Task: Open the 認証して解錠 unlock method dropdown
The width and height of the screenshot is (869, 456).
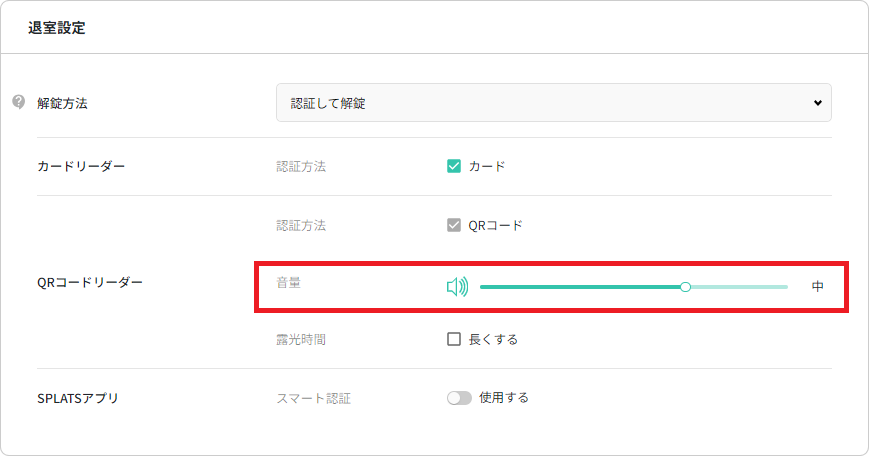Action: pos(553,103)
